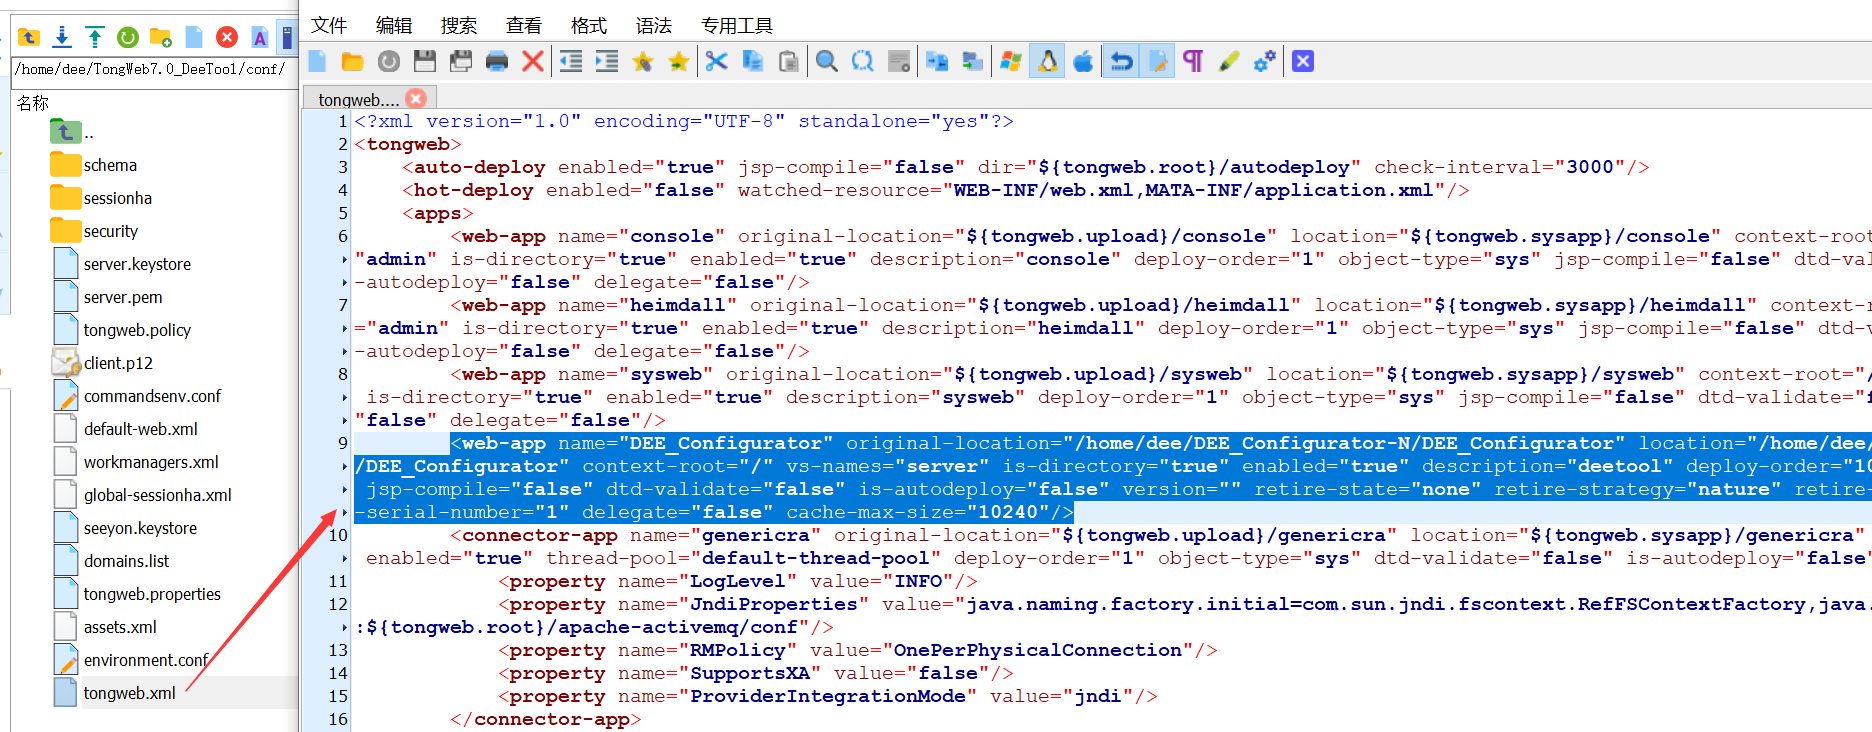Open editor settings with the gears icon
The image size is (1872, 732).
pos(1265,61)
